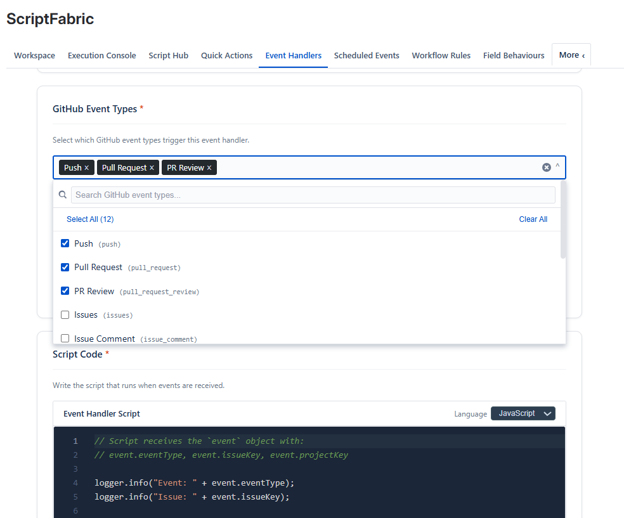Screen dimensions: 624x518
Task: Select the Quick Actions tab
Action: point(227,55)
